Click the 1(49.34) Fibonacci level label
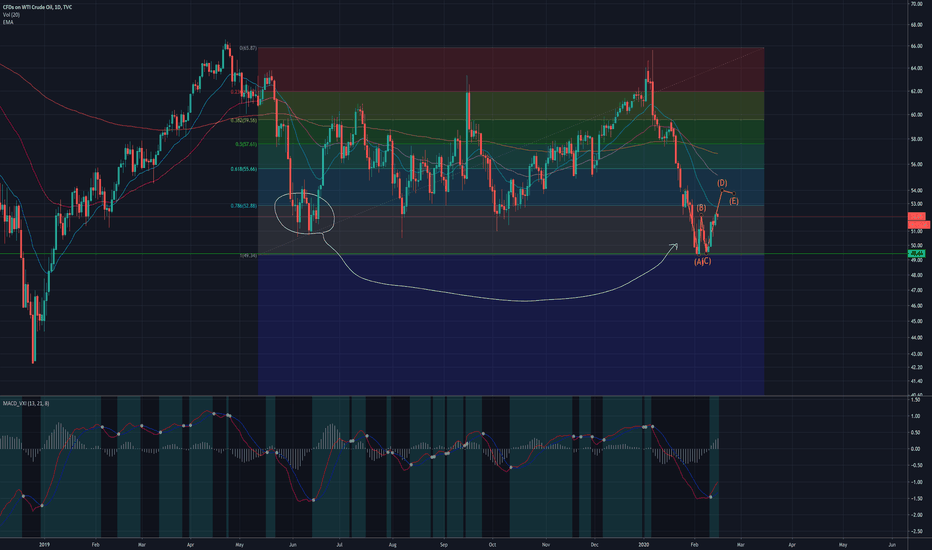Viewport: 932px width, 550px height. [248, 256]
